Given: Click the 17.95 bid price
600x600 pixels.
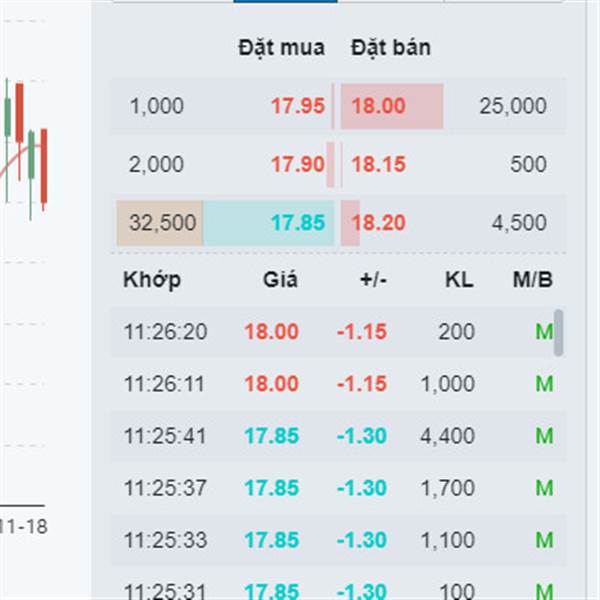Looking at the screenshot, I should point(297,106).
